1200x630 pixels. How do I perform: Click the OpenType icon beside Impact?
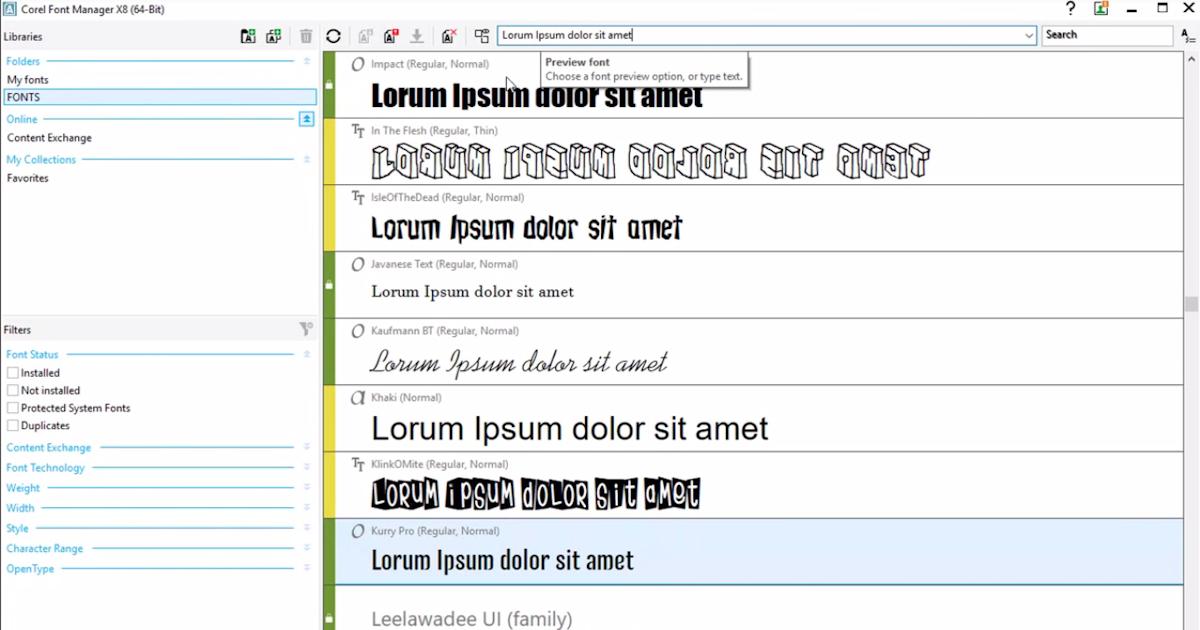[358, 64]
